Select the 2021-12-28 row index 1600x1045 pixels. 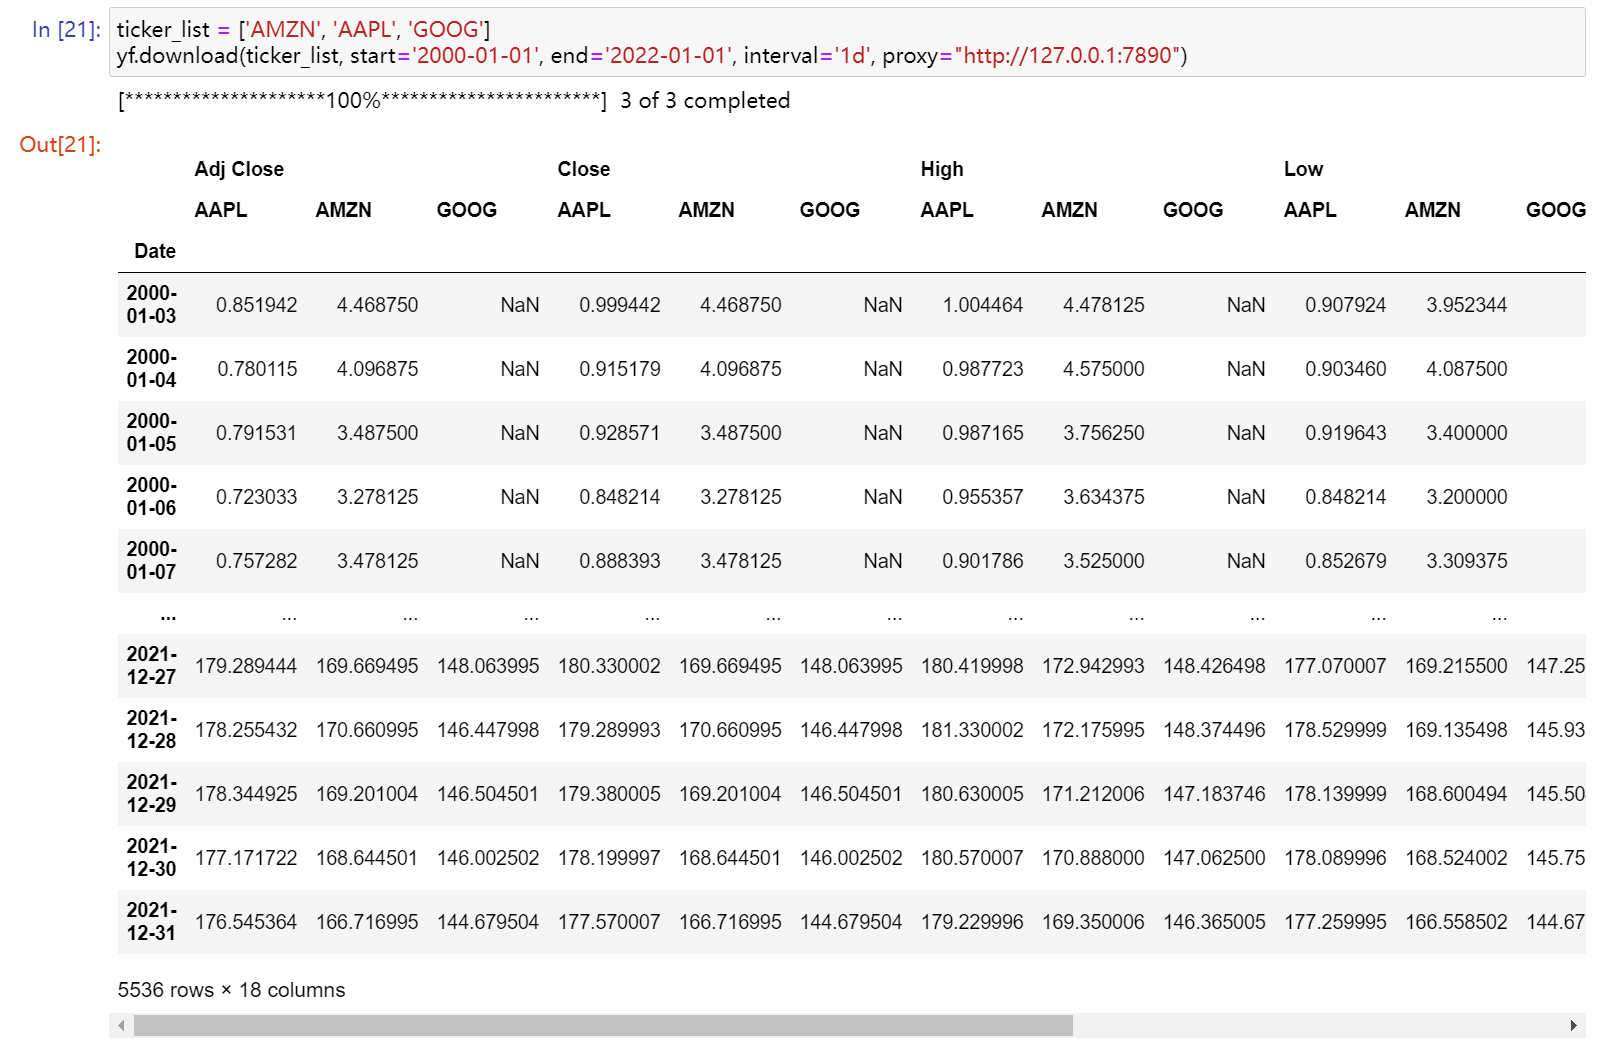151,729
